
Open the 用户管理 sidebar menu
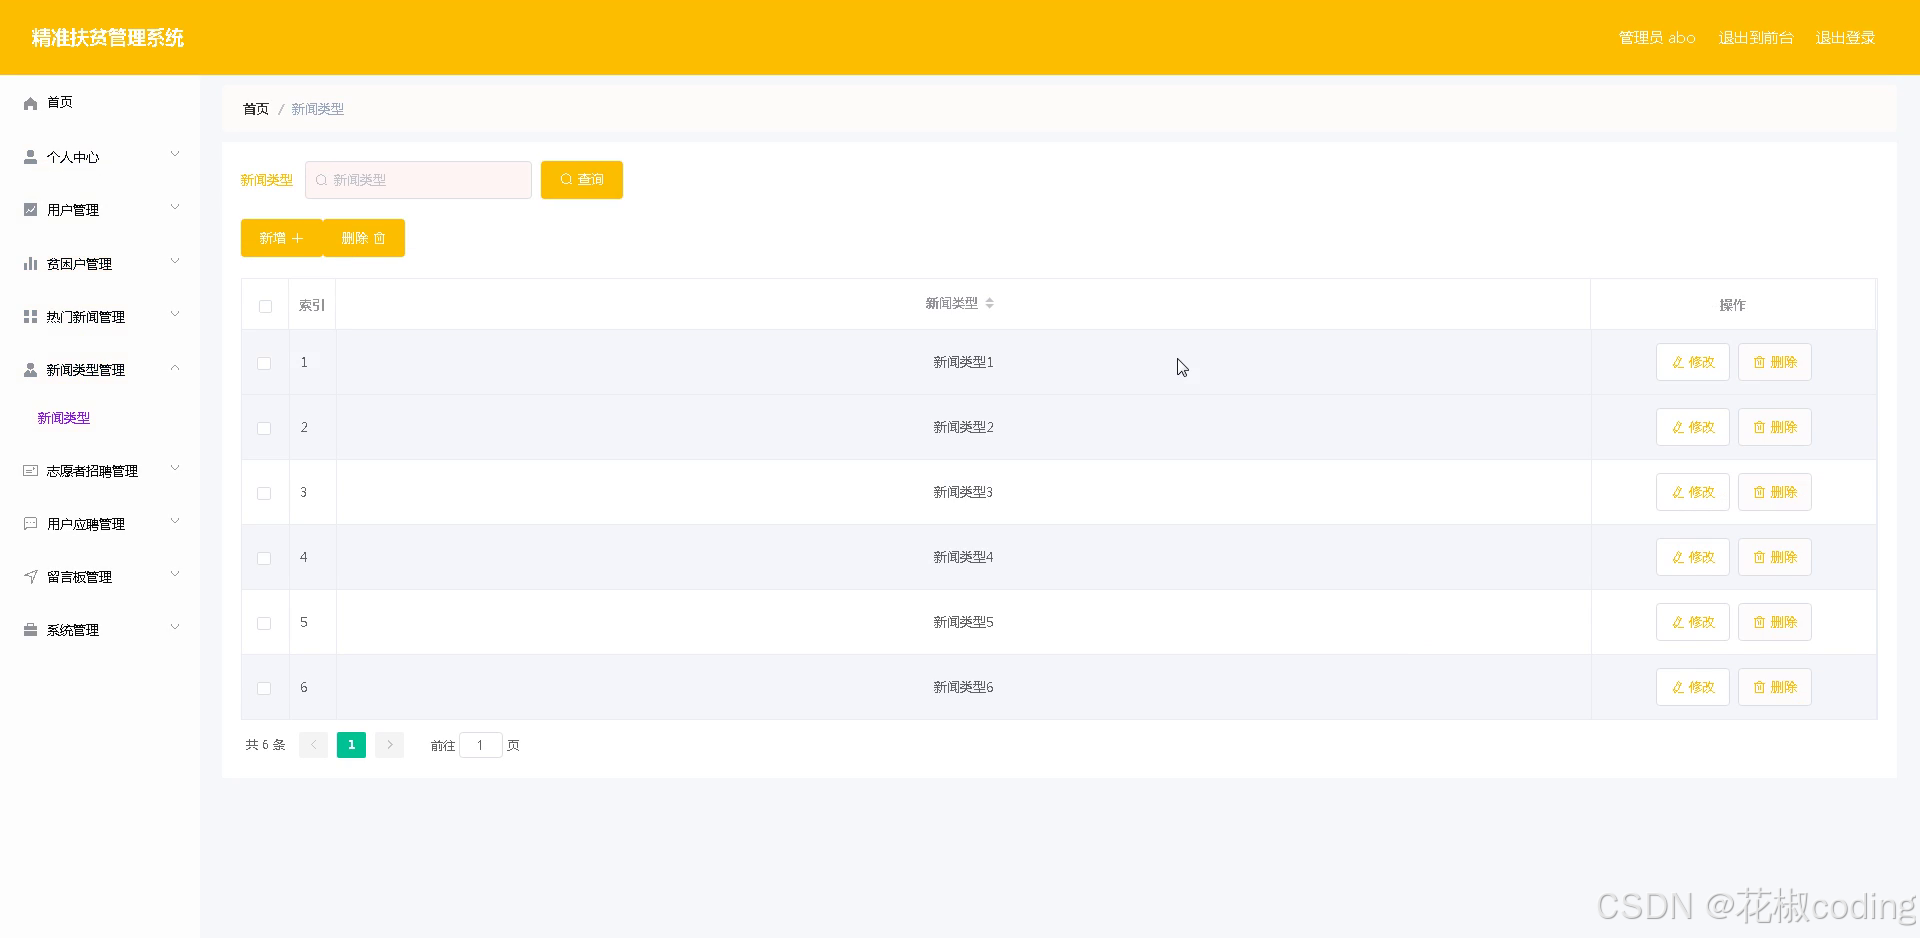tap(100, 210)
